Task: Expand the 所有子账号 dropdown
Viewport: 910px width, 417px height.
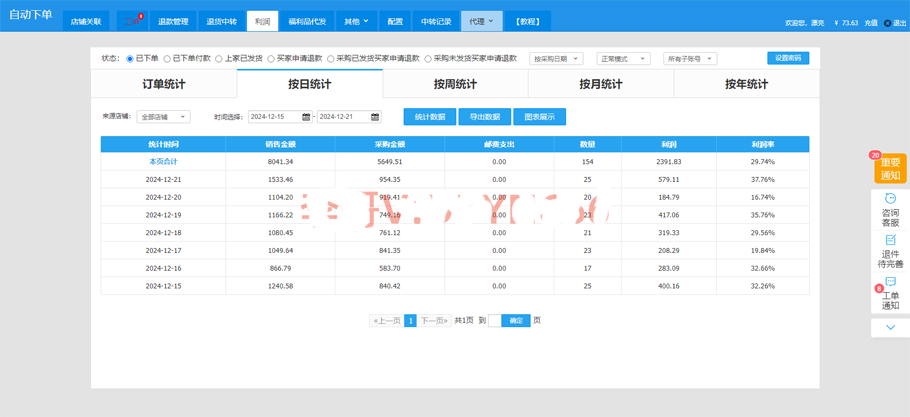Action: coord(690,59)
